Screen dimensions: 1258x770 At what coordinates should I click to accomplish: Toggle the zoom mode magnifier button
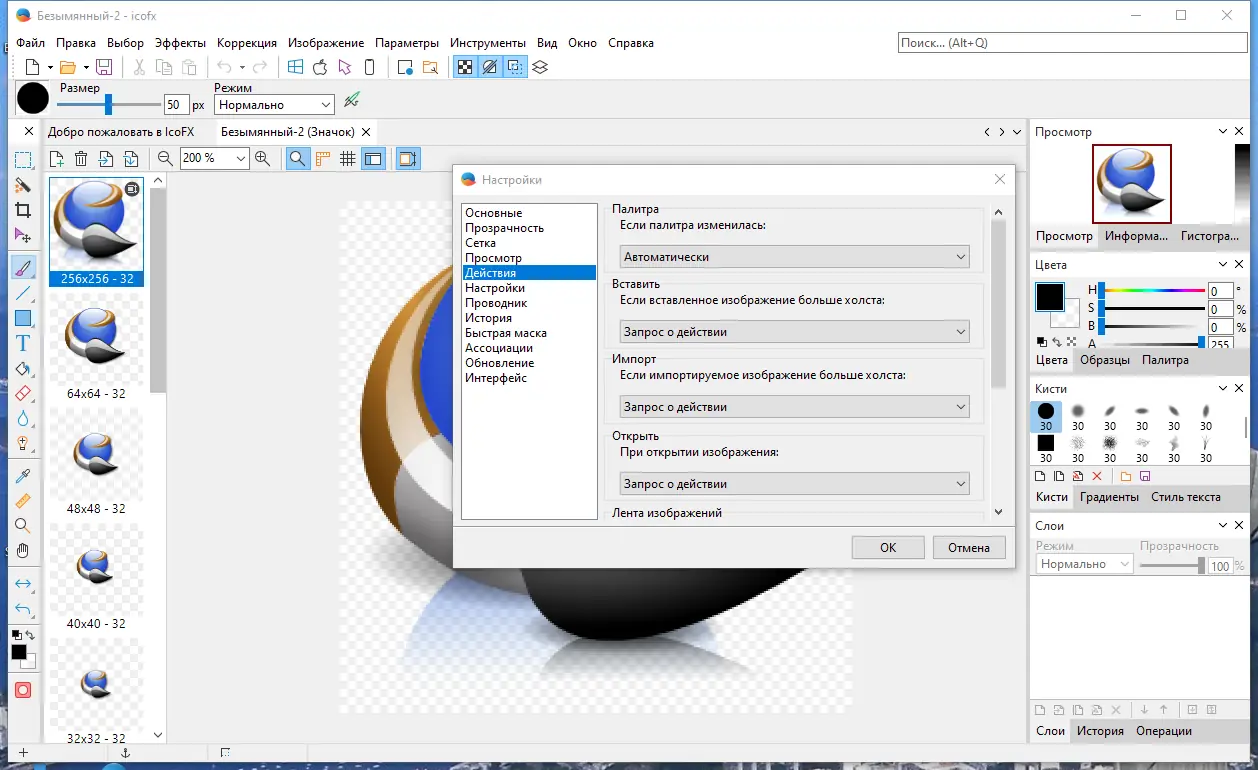[297, 158]
